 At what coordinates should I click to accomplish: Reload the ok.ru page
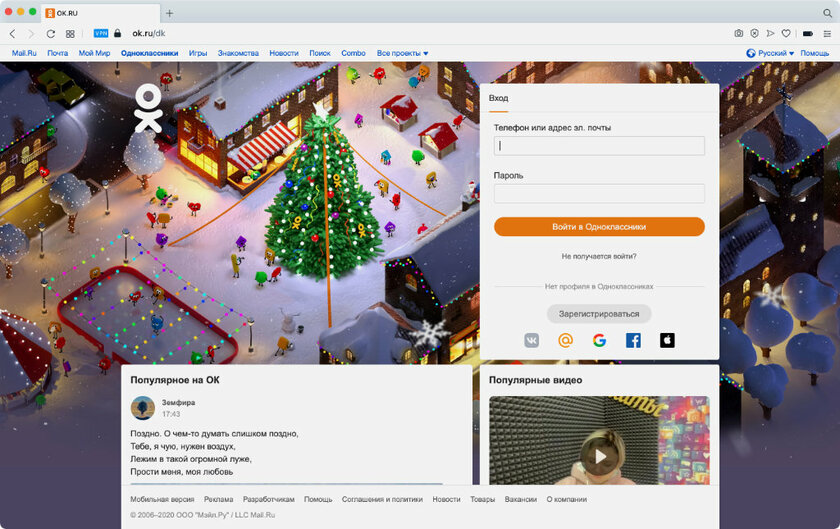click(50, 34)
